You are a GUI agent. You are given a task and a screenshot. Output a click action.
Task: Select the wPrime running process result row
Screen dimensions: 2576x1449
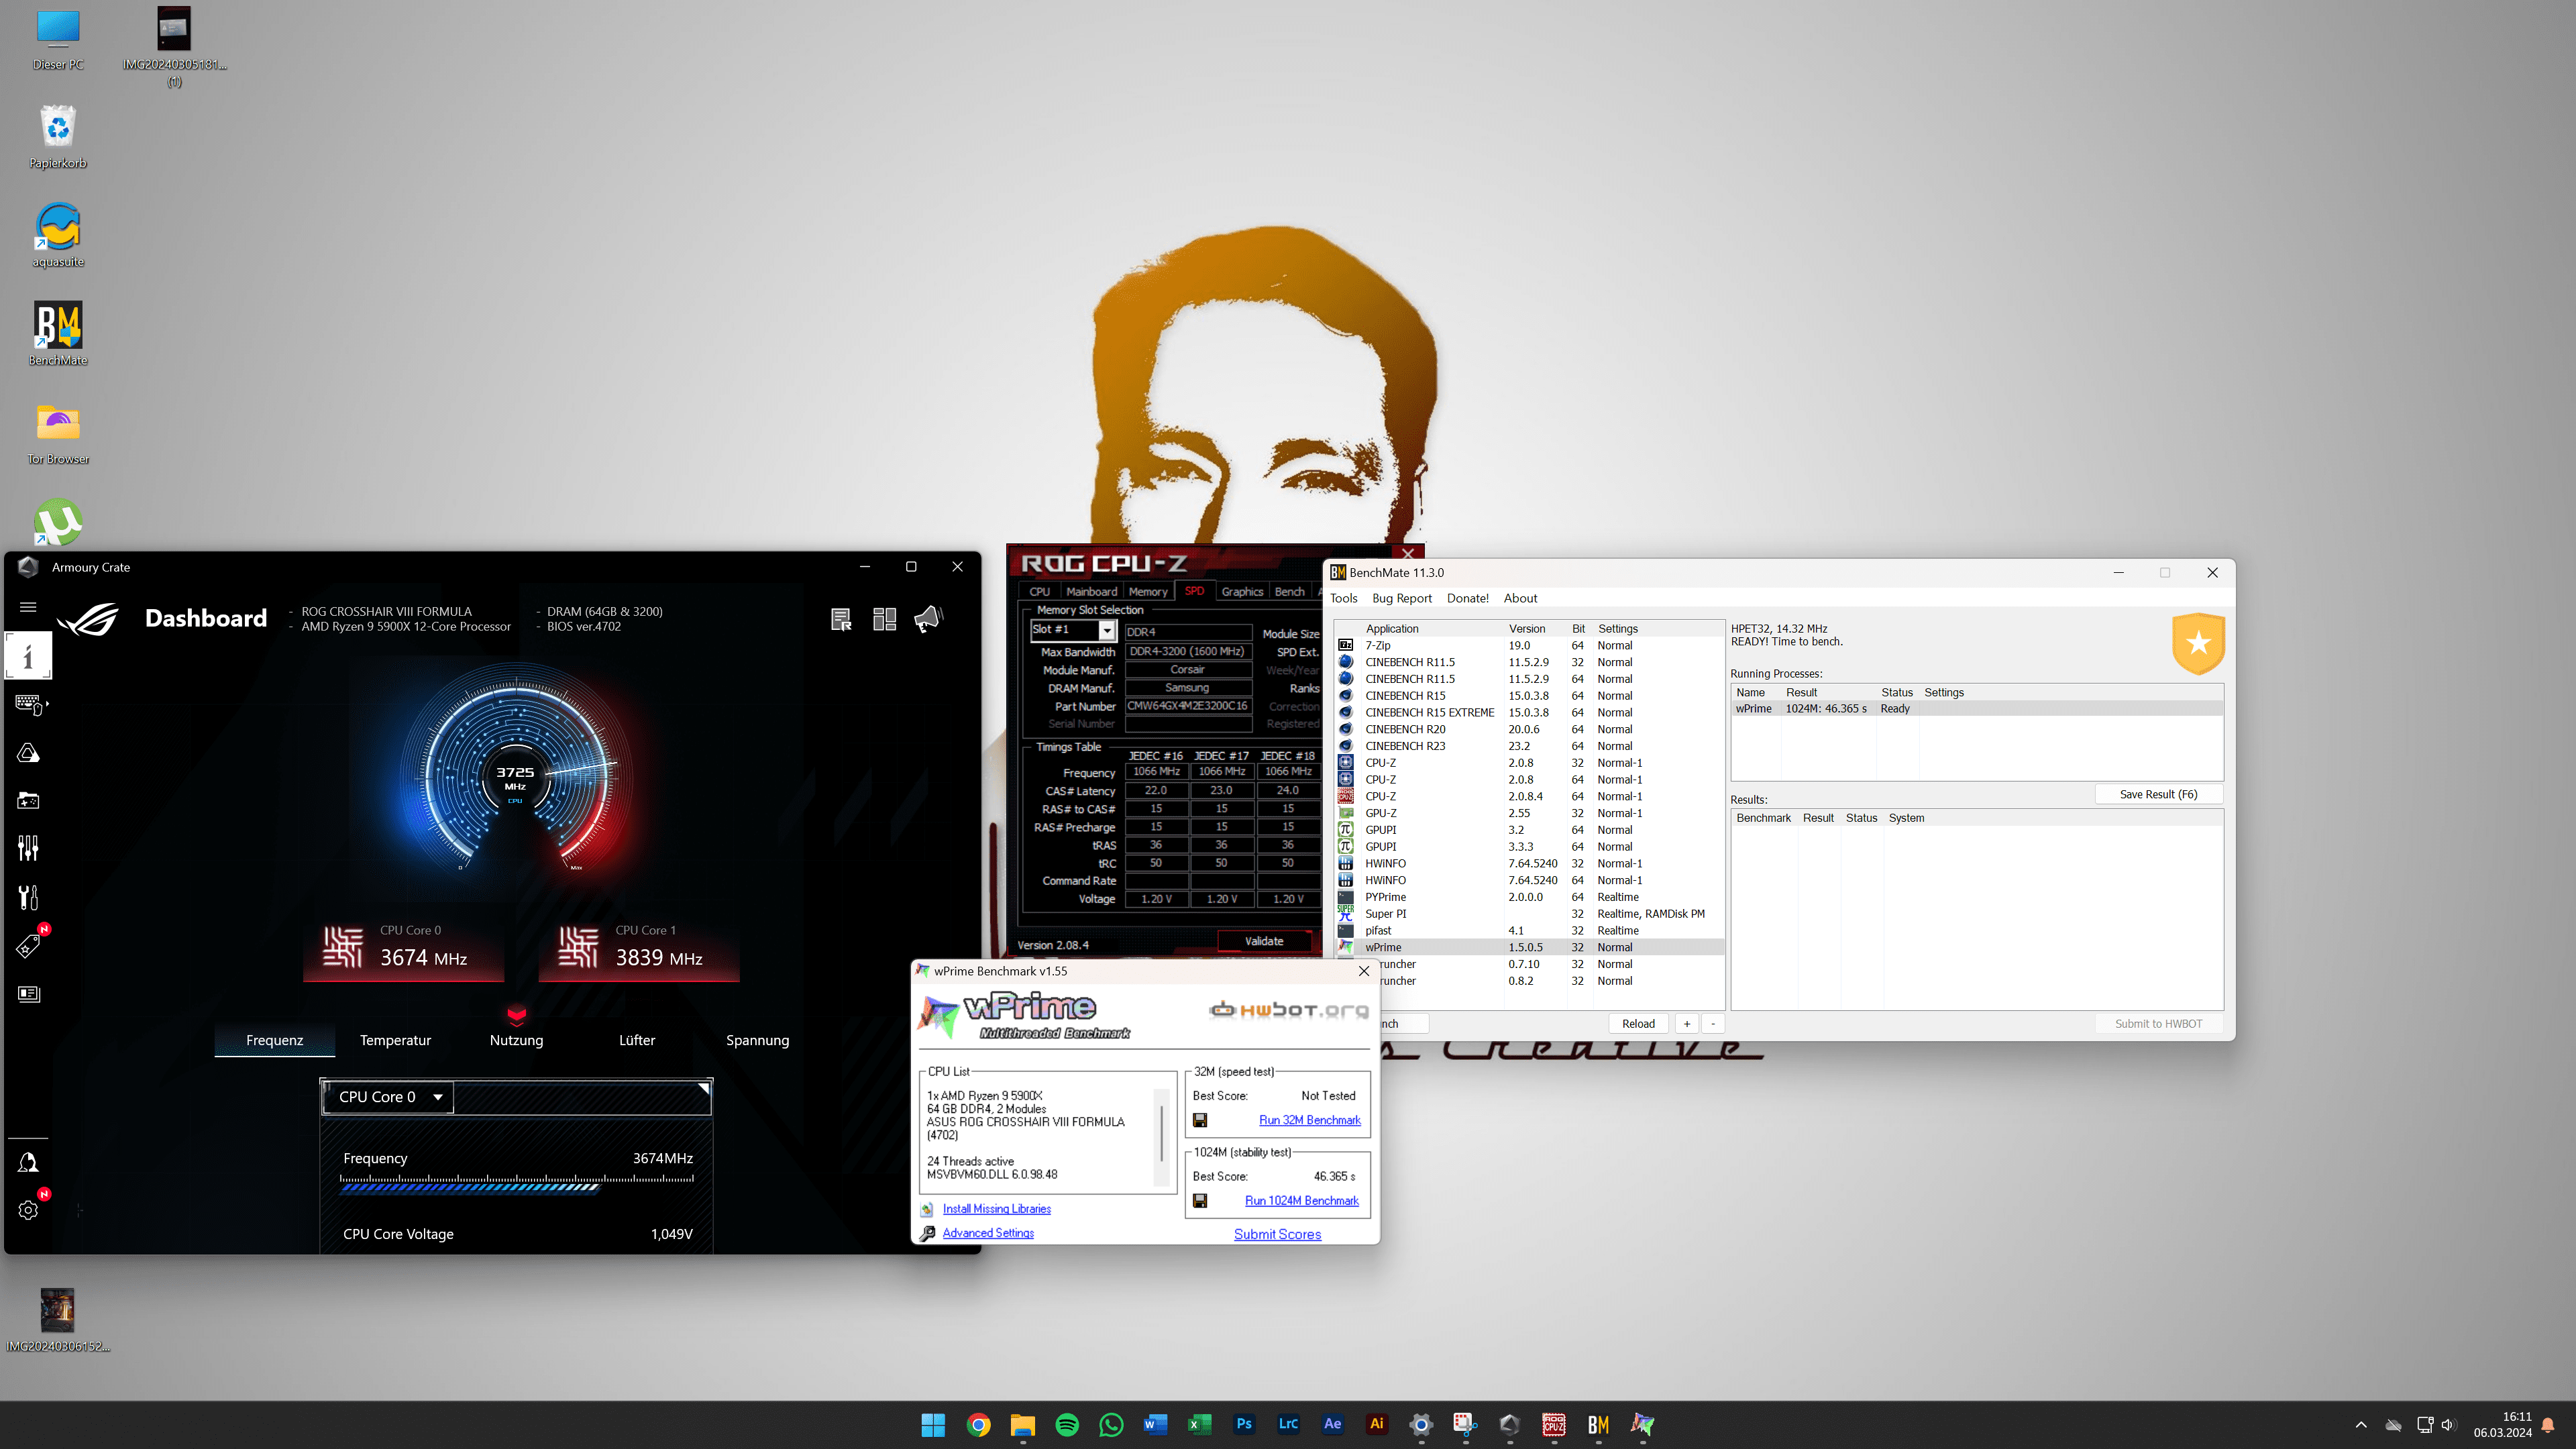click(x=1977, y=709)
